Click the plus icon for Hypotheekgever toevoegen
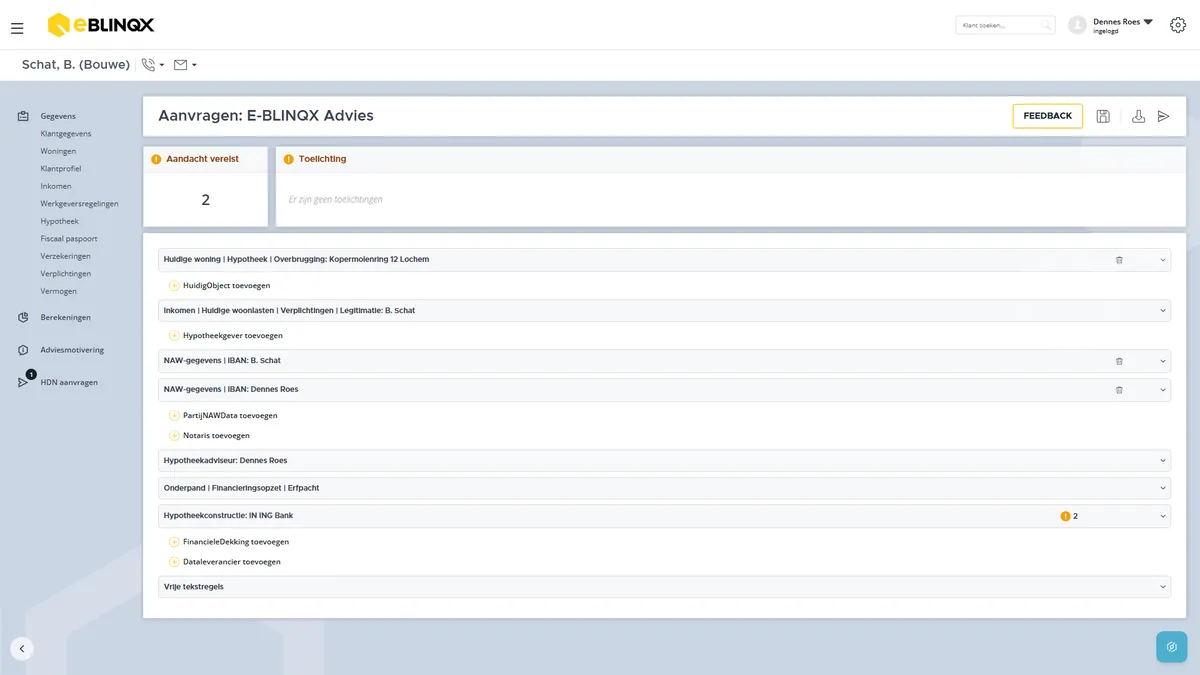This screenshot has height=675, width=1200. (174, 336)
